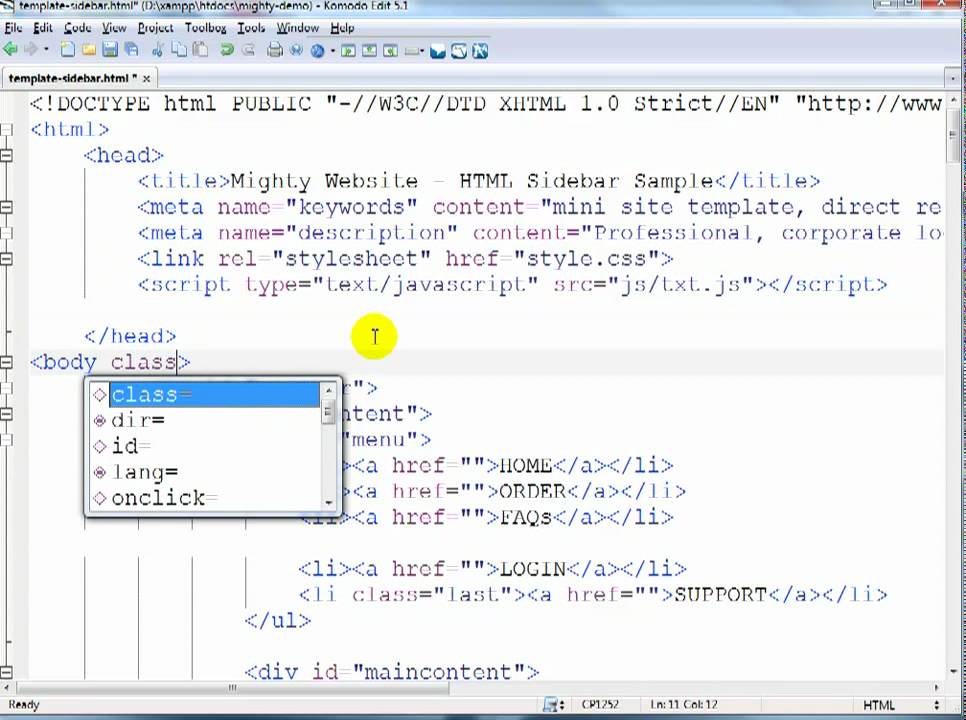Click the Print Preview icon

296,51
